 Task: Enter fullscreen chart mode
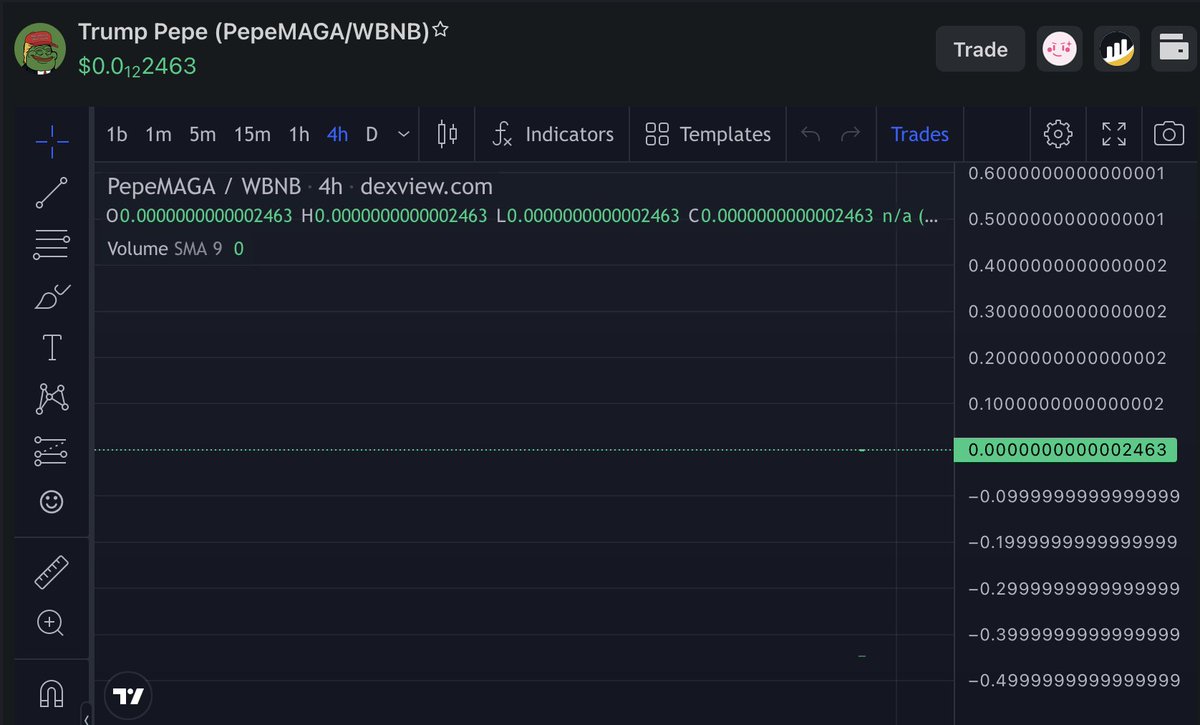pos(1113,134)
